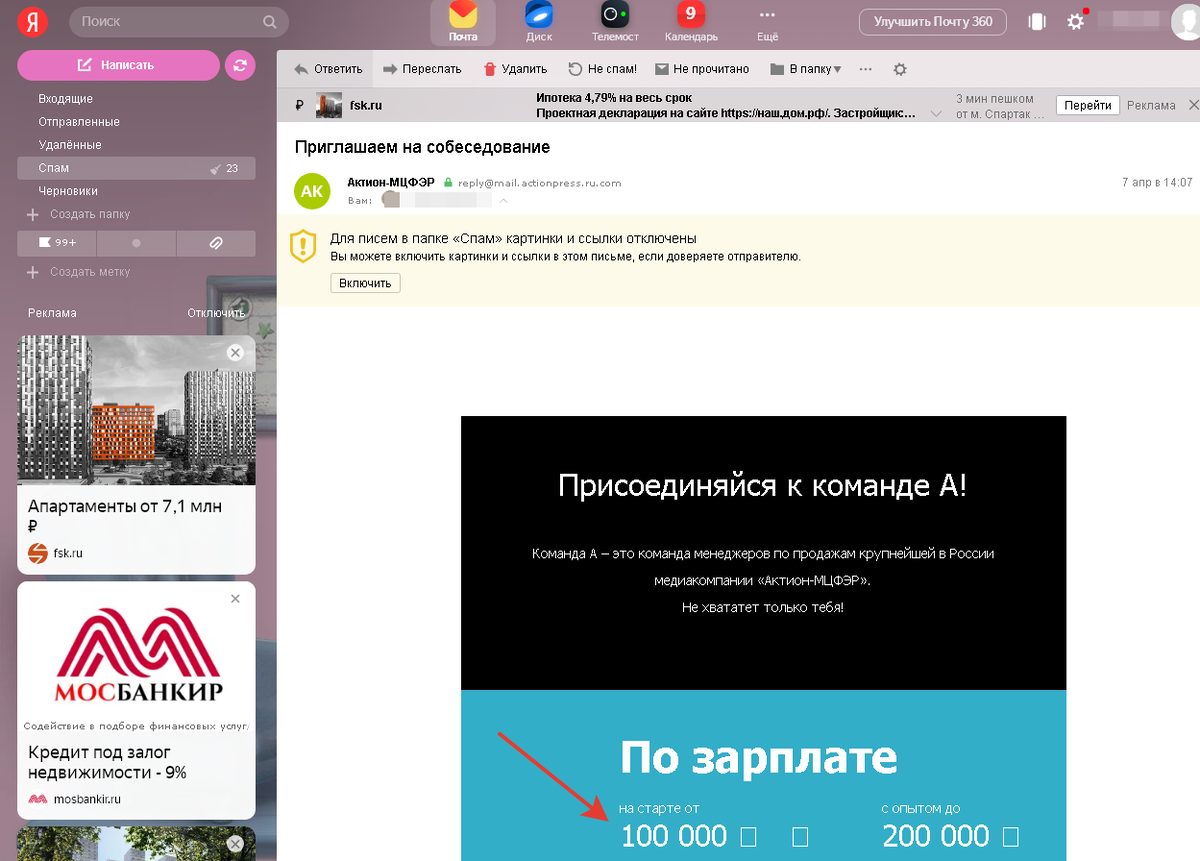Filter by important flag 99+
The height and width of the screenshot is (861, 1200).
pos(57,243)
